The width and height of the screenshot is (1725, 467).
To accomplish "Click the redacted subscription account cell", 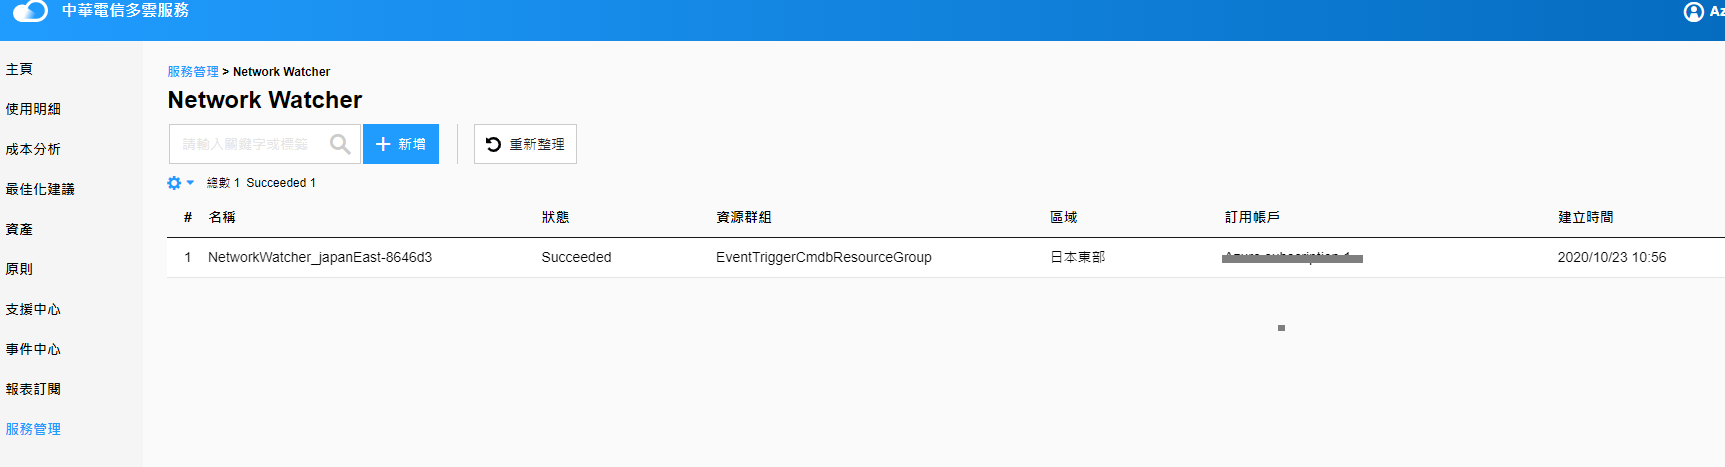I will click(x=1292, y=257).
